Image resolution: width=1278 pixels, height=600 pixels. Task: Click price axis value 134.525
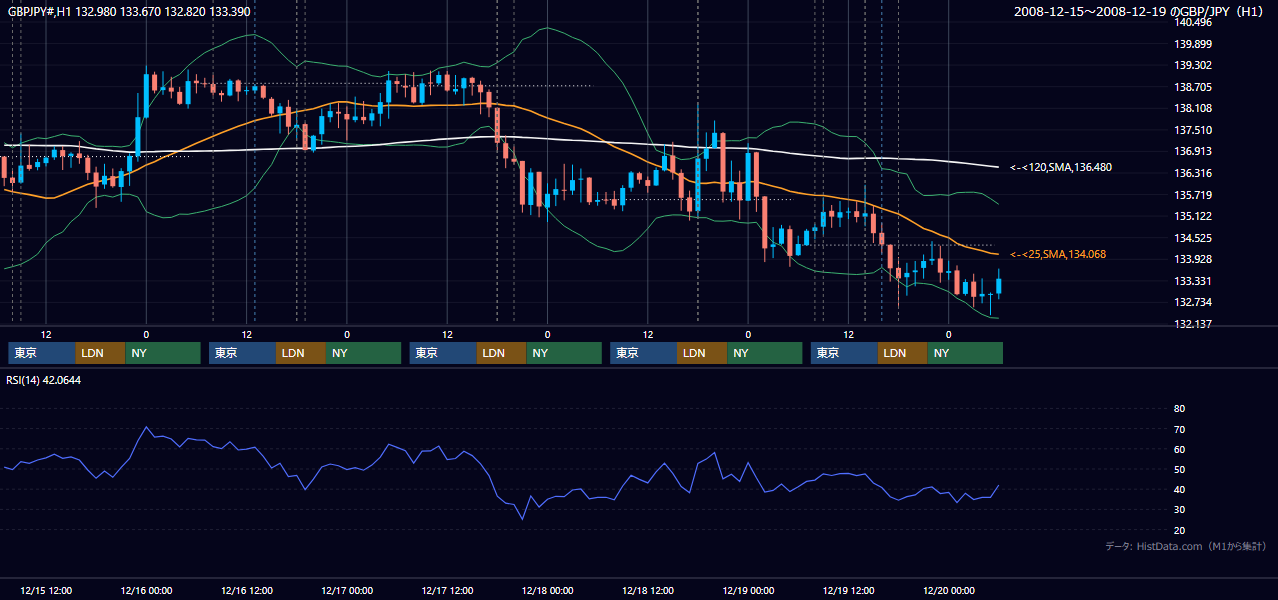pos(1194,238)
